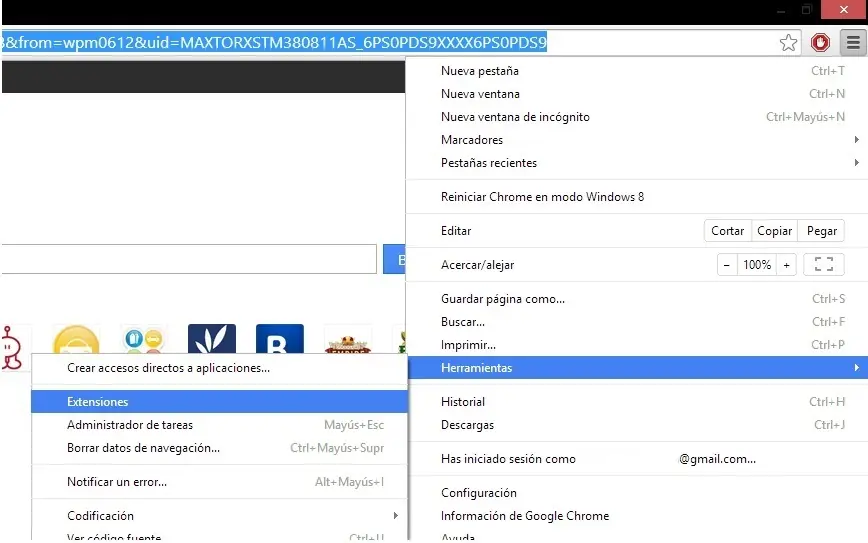Choose Imprimir... menu entry
The image size is (868, 543).
pyautogui.click(x=637, y=345)
